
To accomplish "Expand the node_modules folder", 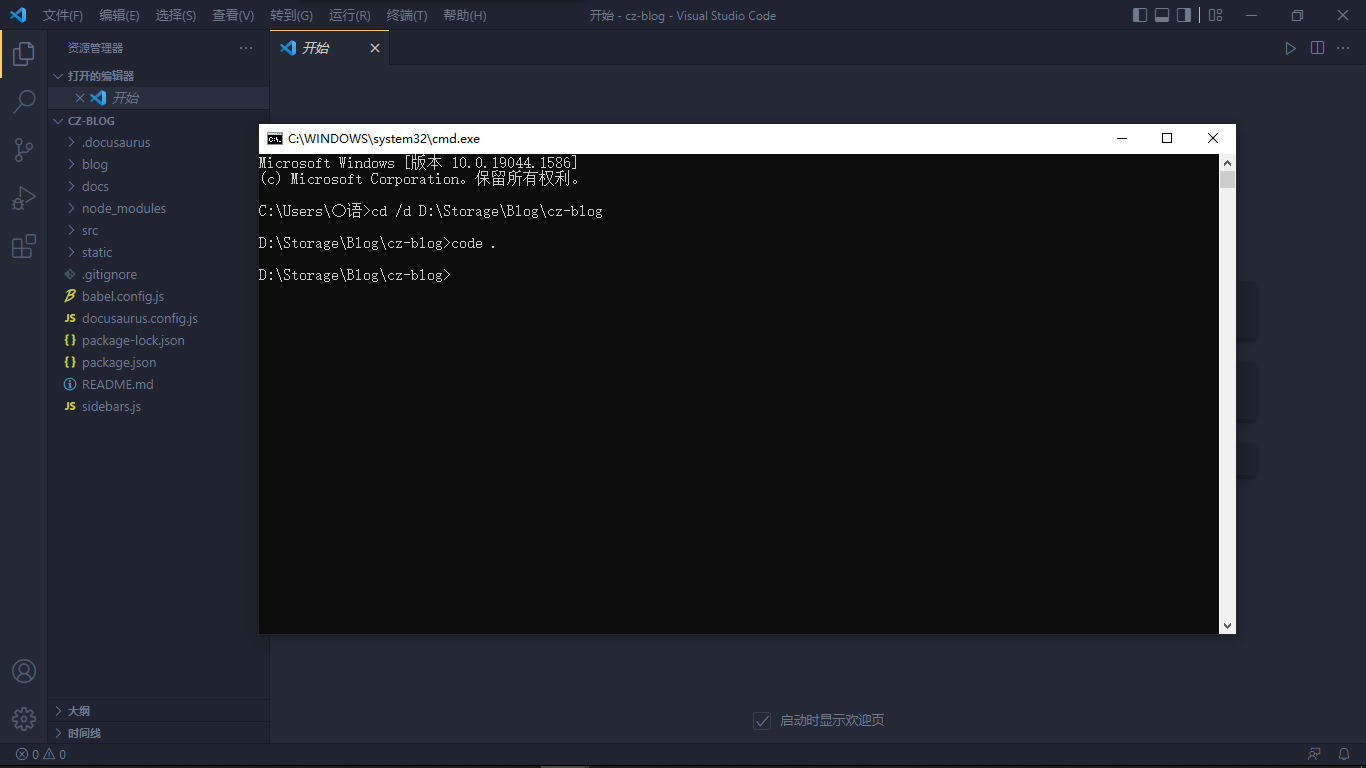I will coord(159,208).
